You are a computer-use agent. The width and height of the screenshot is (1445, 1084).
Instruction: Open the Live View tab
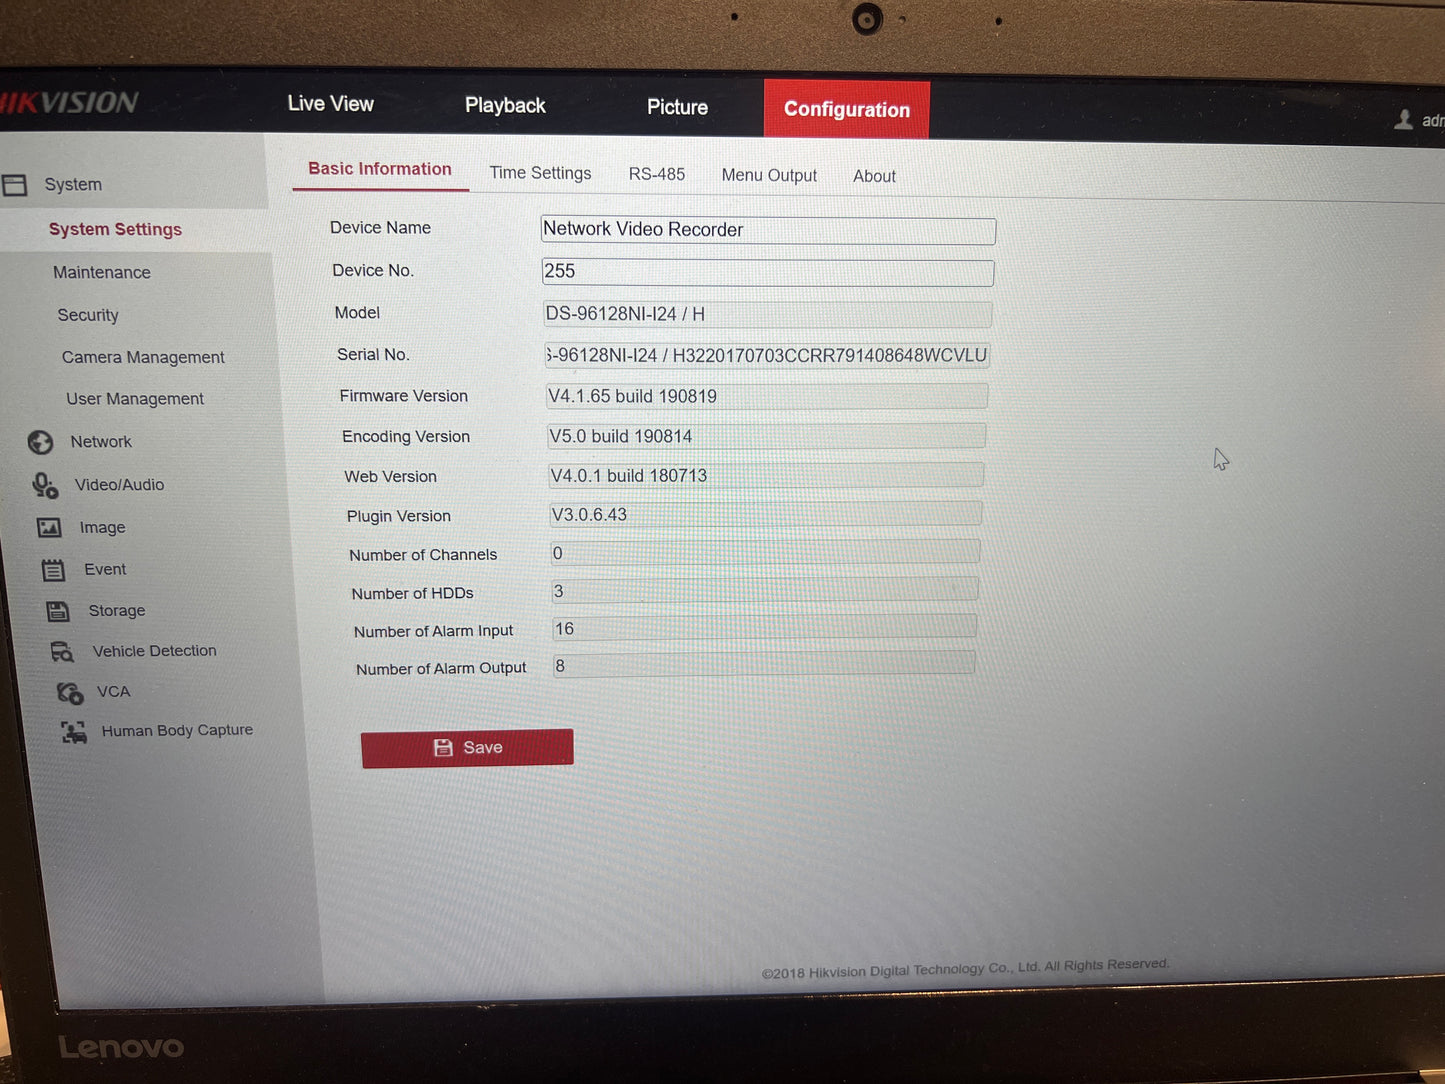(330, 104)
